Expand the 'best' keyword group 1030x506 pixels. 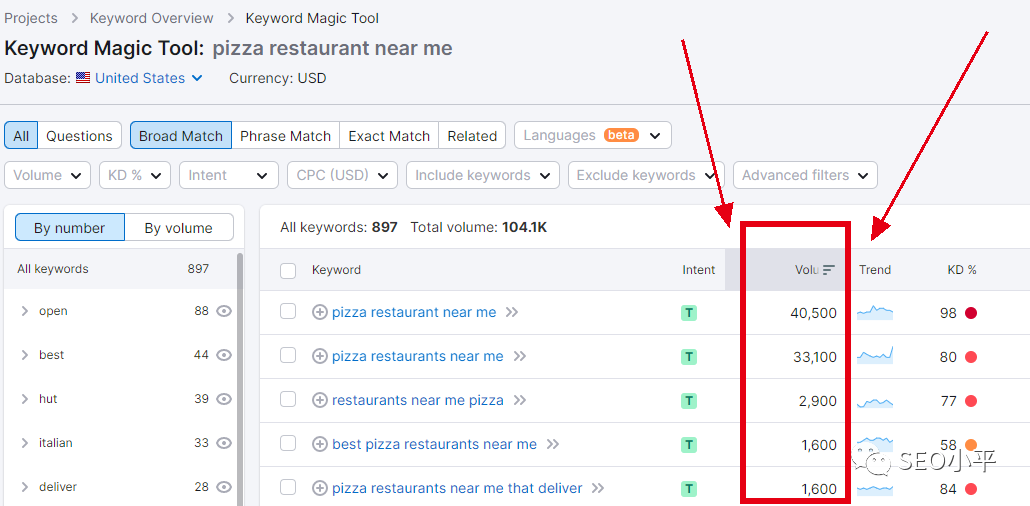pyautogui.click(x=25, y=355)
